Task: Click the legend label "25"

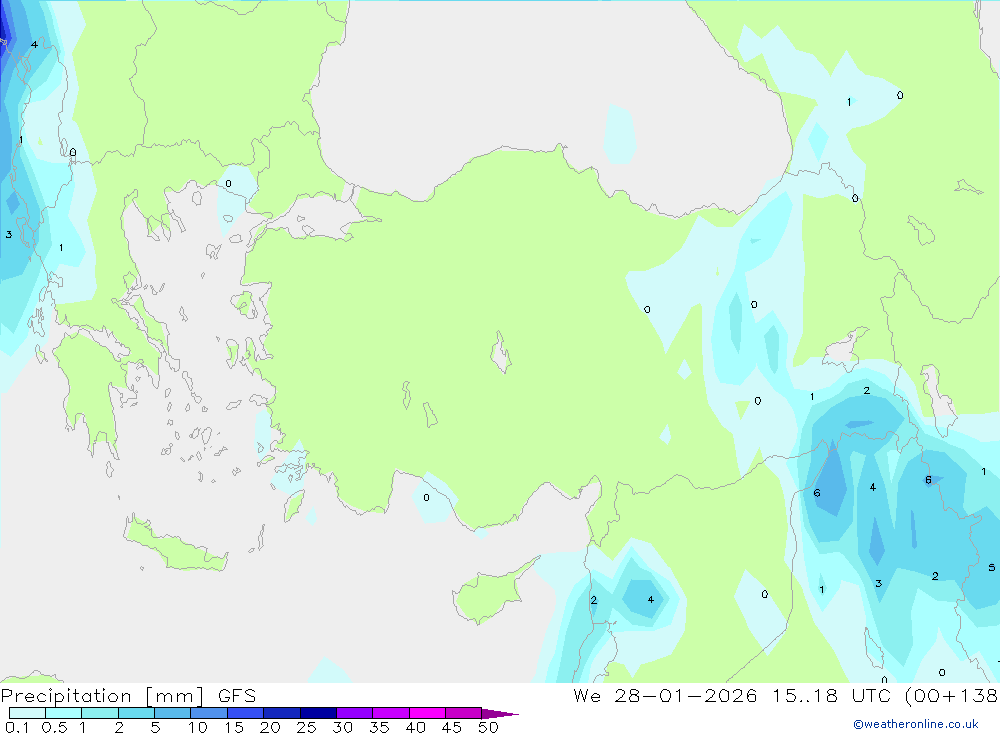Action: (x=307, y=727)
